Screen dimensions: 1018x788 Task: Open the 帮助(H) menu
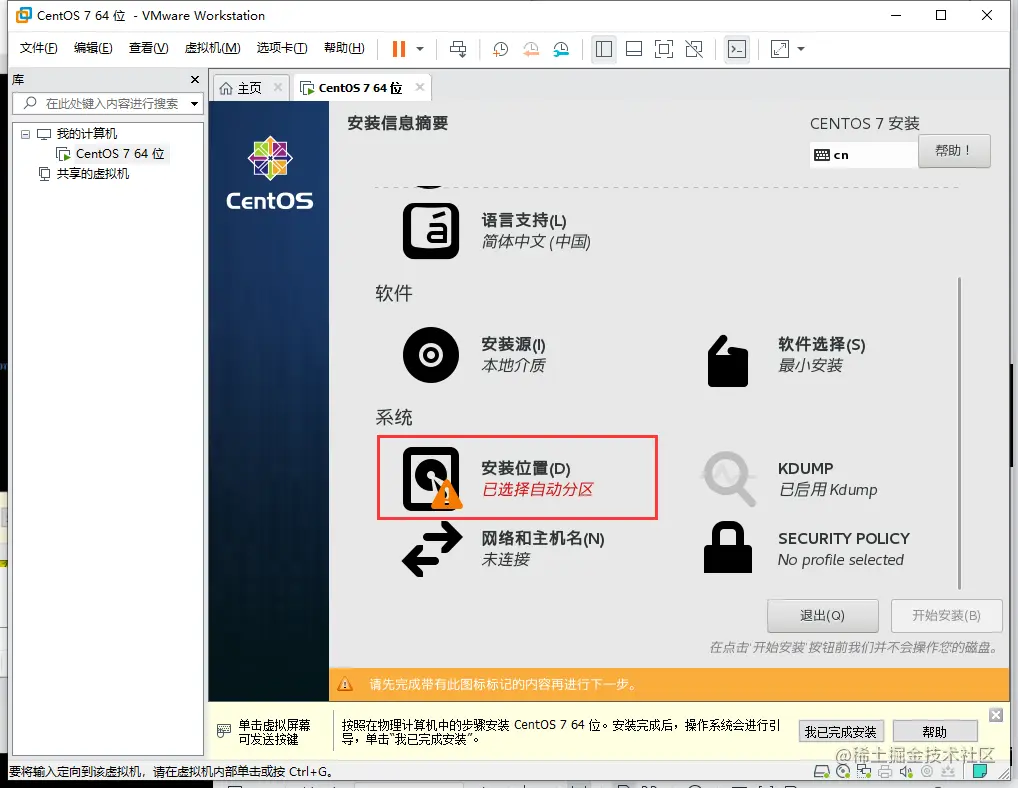(x=344, y=48)
